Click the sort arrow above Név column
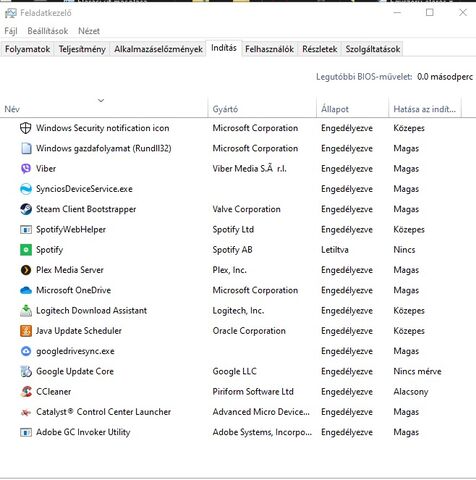 click(x=101, y=100)
